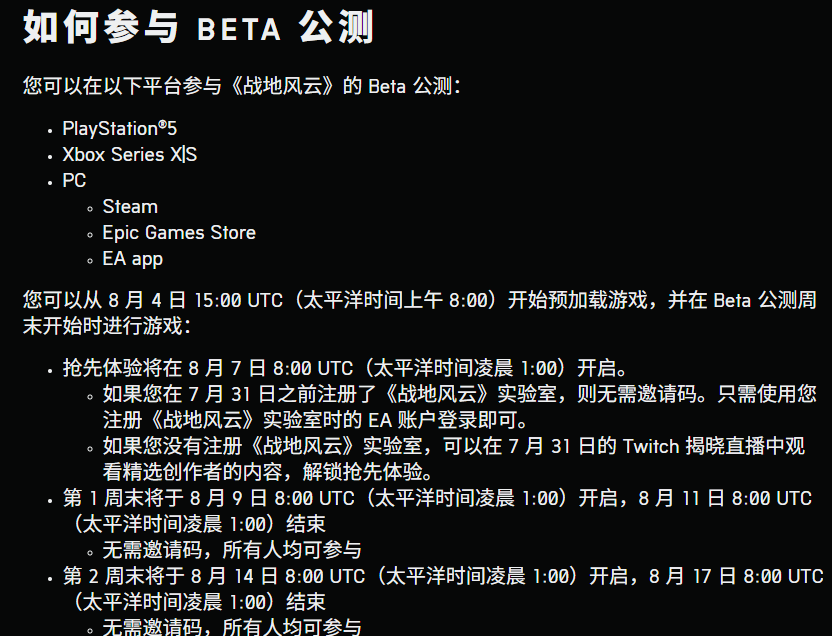
Task: Click the 7 月 31 日之前注册 sub-bullet text
Action: coord(460,407)
